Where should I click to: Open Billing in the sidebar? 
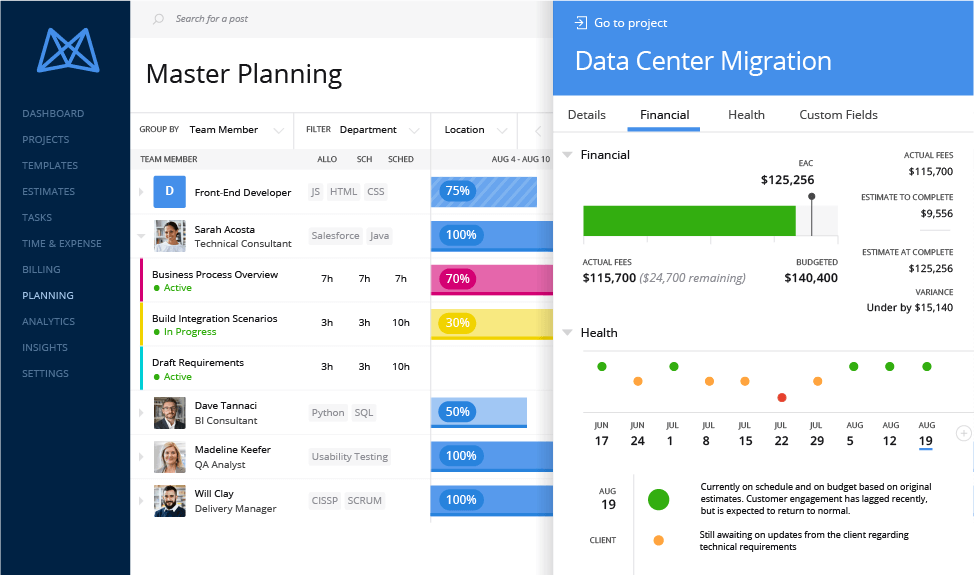pyautogui.click(x=41, y=270)
